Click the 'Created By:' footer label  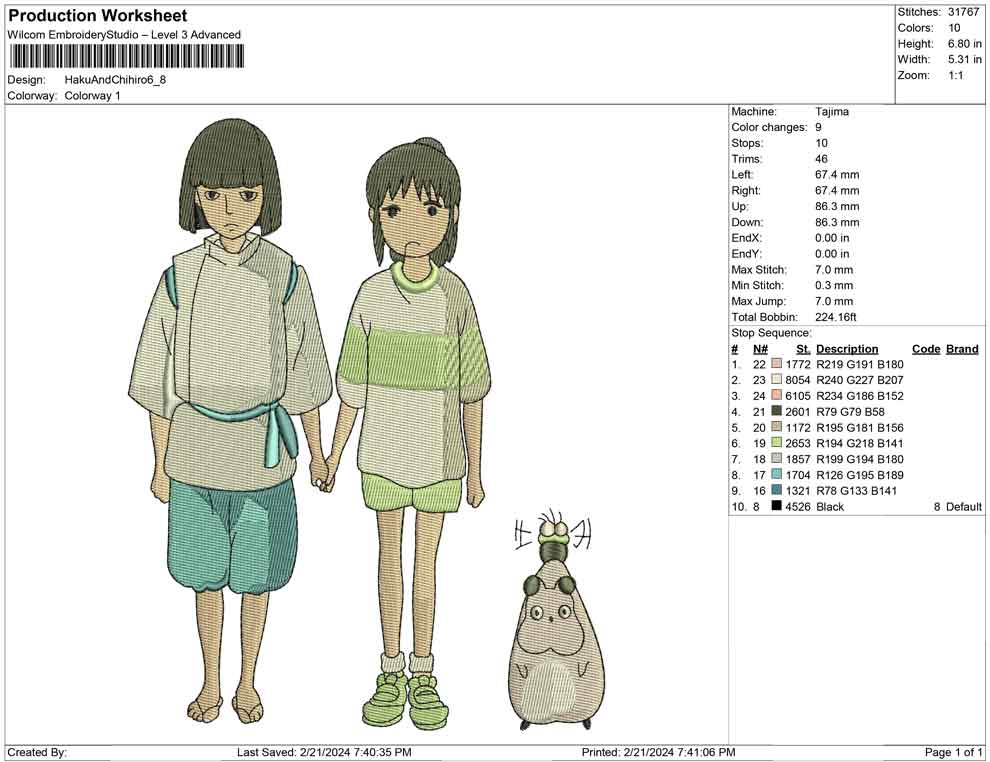37,752
